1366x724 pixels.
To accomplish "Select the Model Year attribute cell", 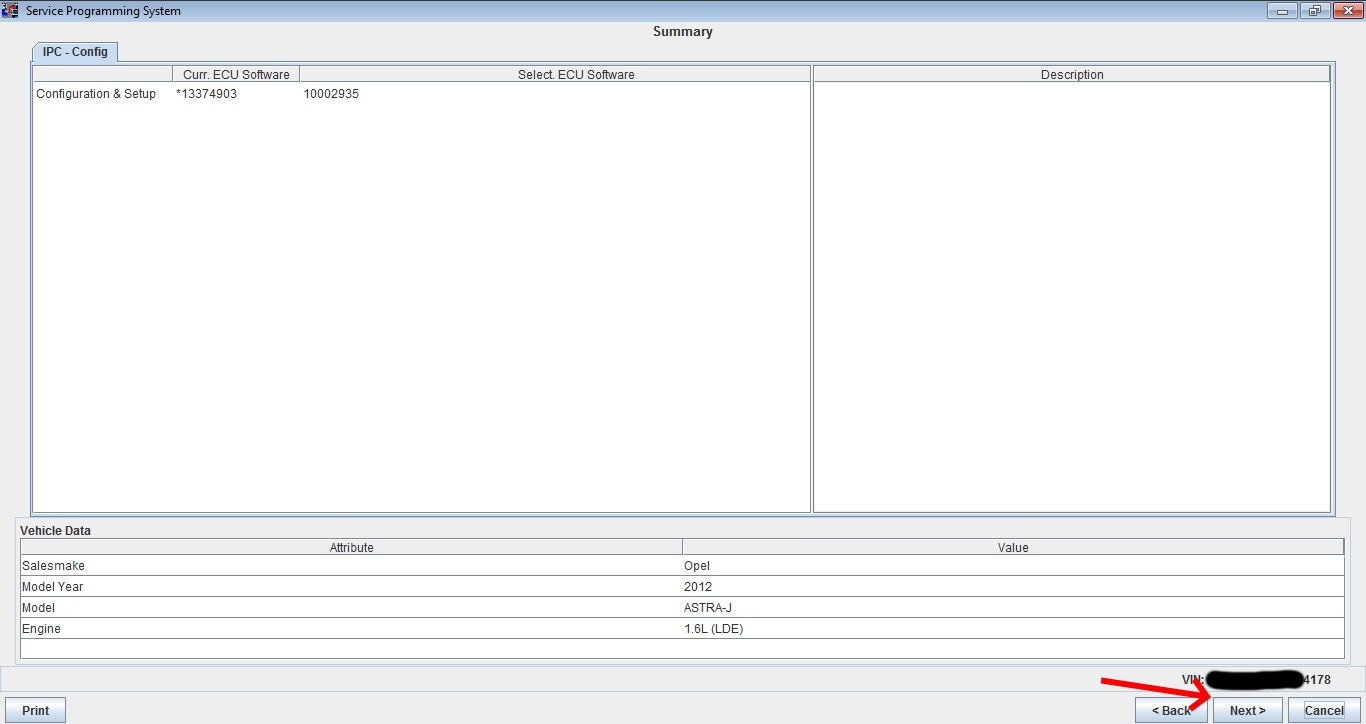I will [352, 587].
